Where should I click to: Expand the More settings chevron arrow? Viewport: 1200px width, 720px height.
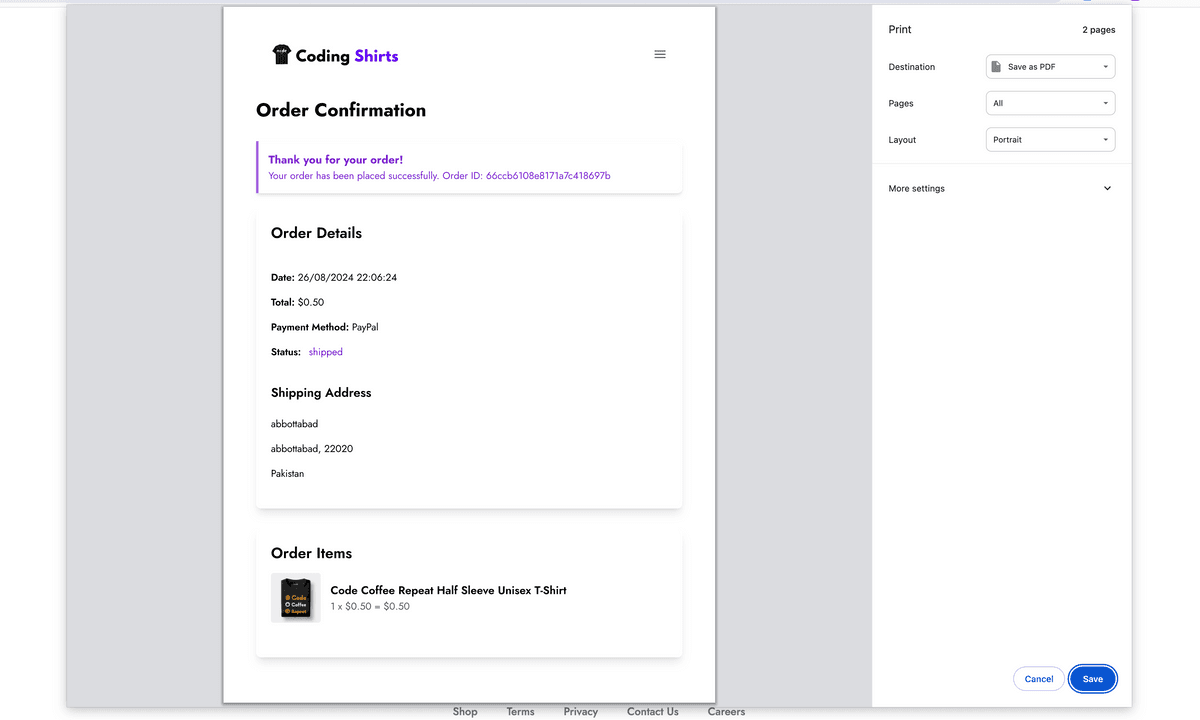(1107, 188)
